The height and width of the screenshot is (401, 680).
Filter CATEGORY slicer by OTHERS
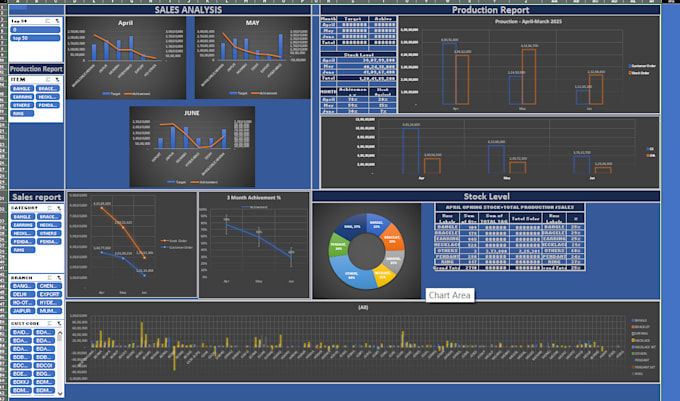(x=49, y=233)
